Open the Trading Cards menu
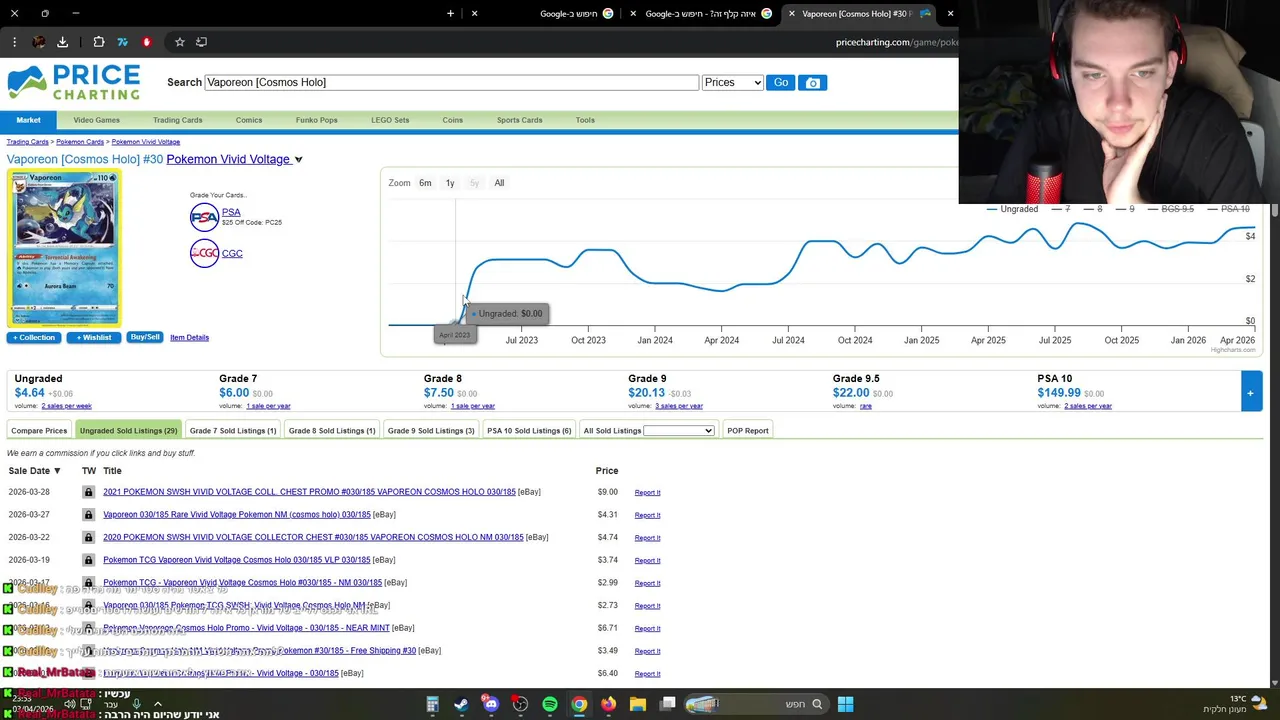 click(x=177, y=120)
